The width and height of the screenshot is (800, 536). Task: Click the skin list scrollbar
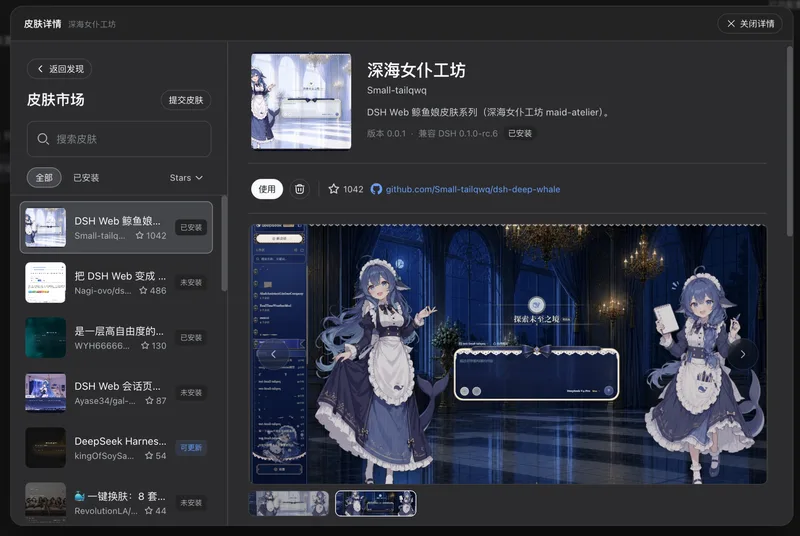[x=223, y=244]
